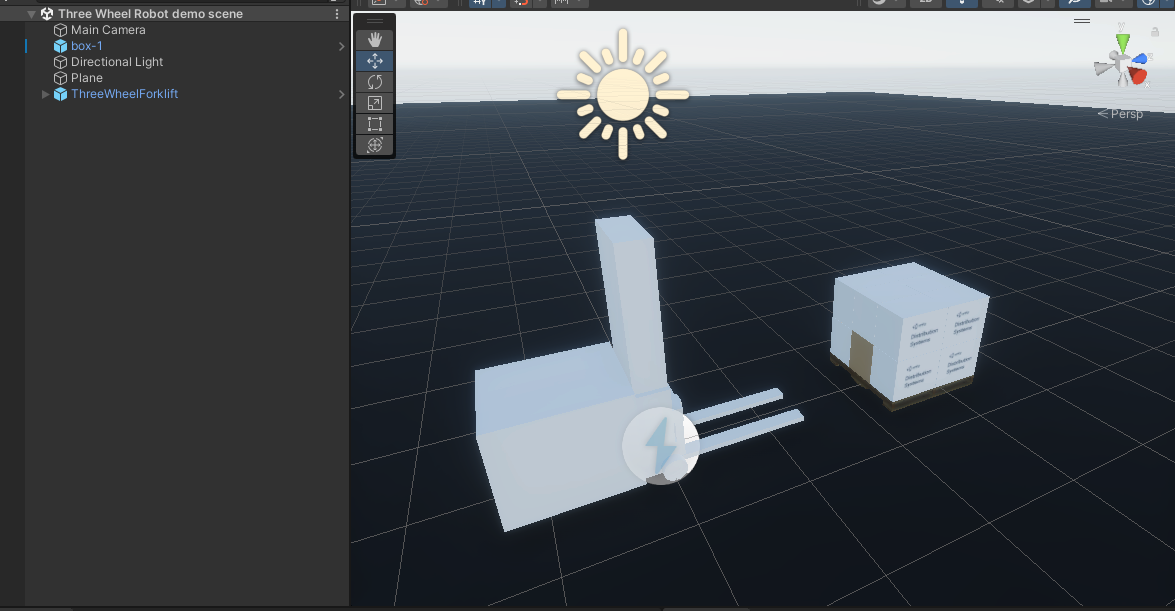The image size is (1175, 611).
Task: Click the center cube of orientation gizmo
Action: (1122, 65)
